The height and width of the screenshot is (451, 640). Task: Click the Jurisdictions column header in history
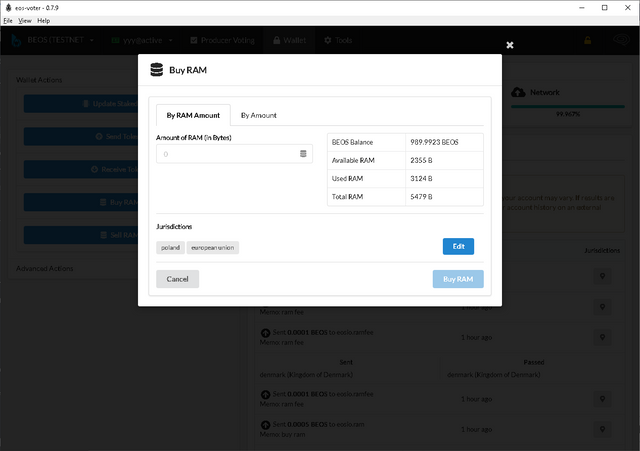coord(602,250)
